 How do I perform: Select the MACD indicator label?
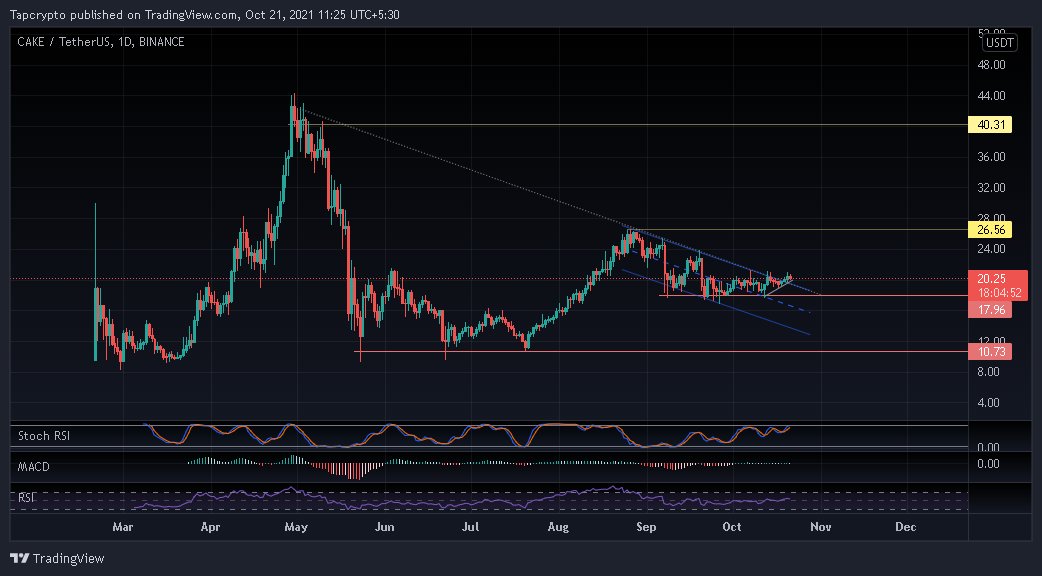(35, 464)
